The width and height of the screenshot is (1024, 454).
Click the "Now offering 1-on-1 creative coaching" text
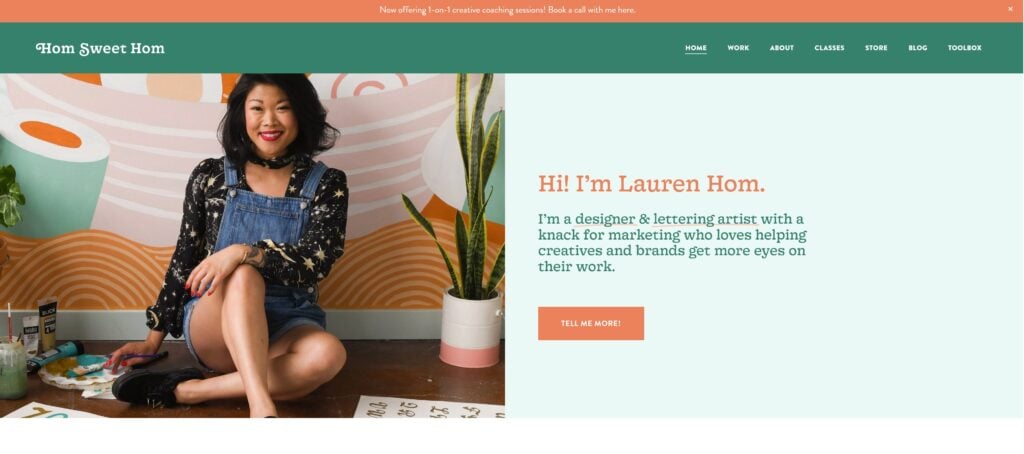click(462, 10)
